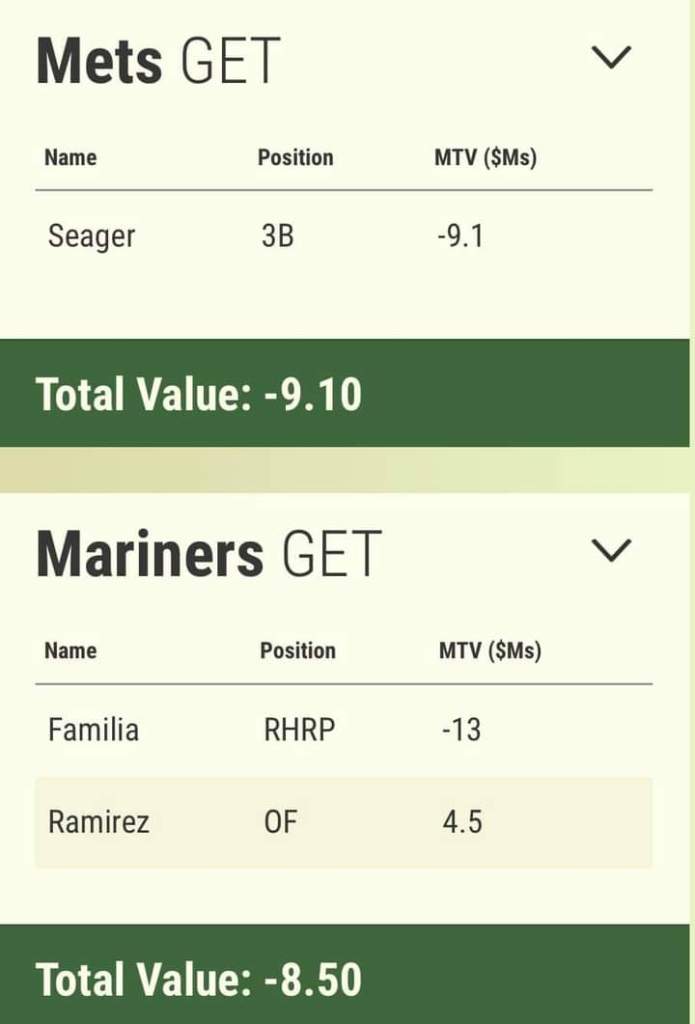
Task: Click the Mariners GET heading
Action: point(209,553)
